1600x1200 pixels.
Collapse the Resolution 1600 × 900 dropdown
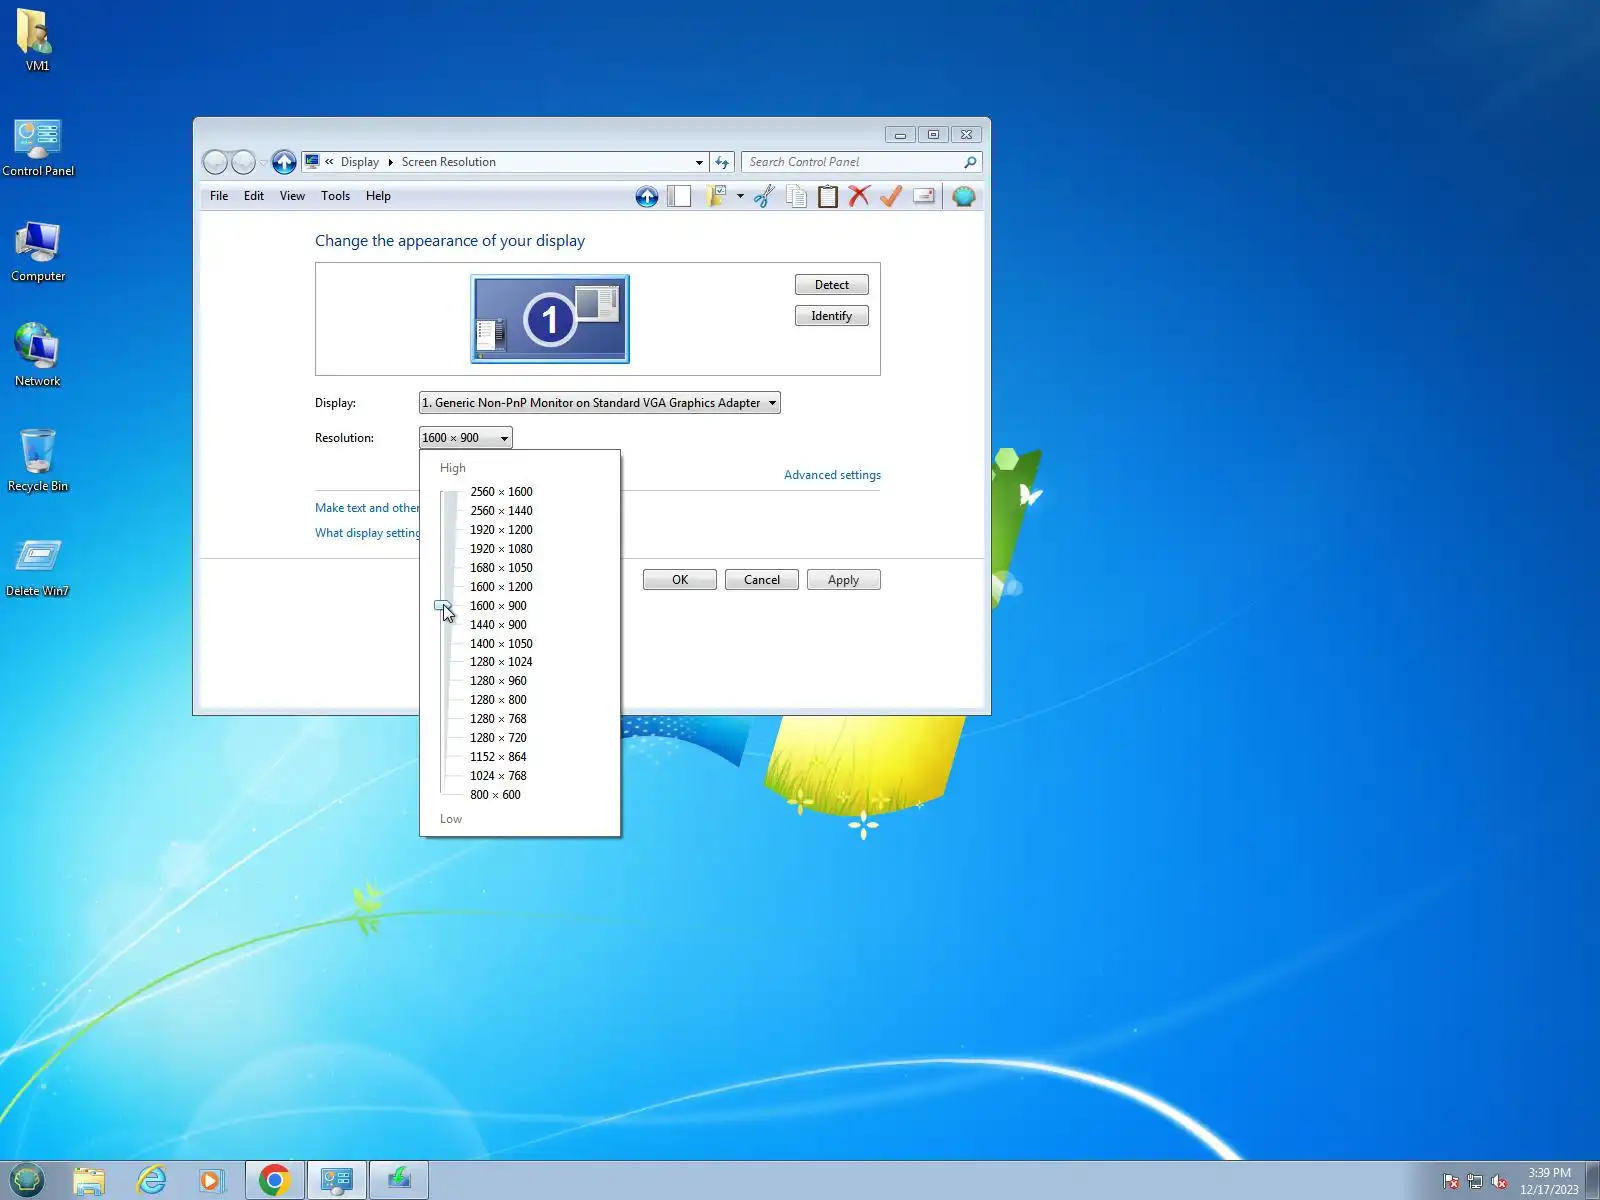[466, 438]
